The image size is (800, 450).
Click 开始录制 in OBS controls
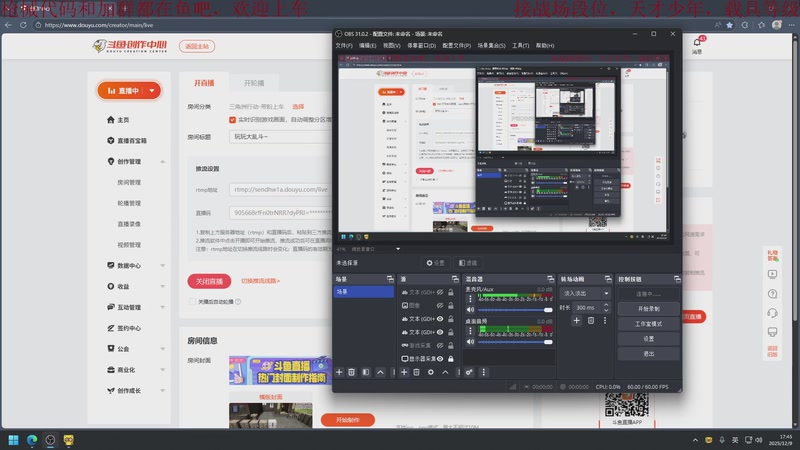pyautogui.click(x=648, y=309)
